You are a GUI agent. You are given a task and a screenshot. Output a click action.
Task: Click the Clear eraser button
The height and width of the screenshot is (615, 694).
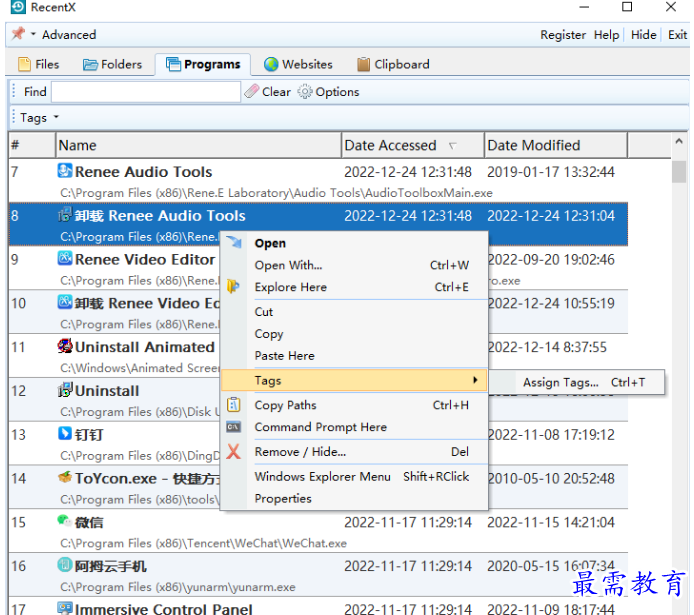coord(267,92)
